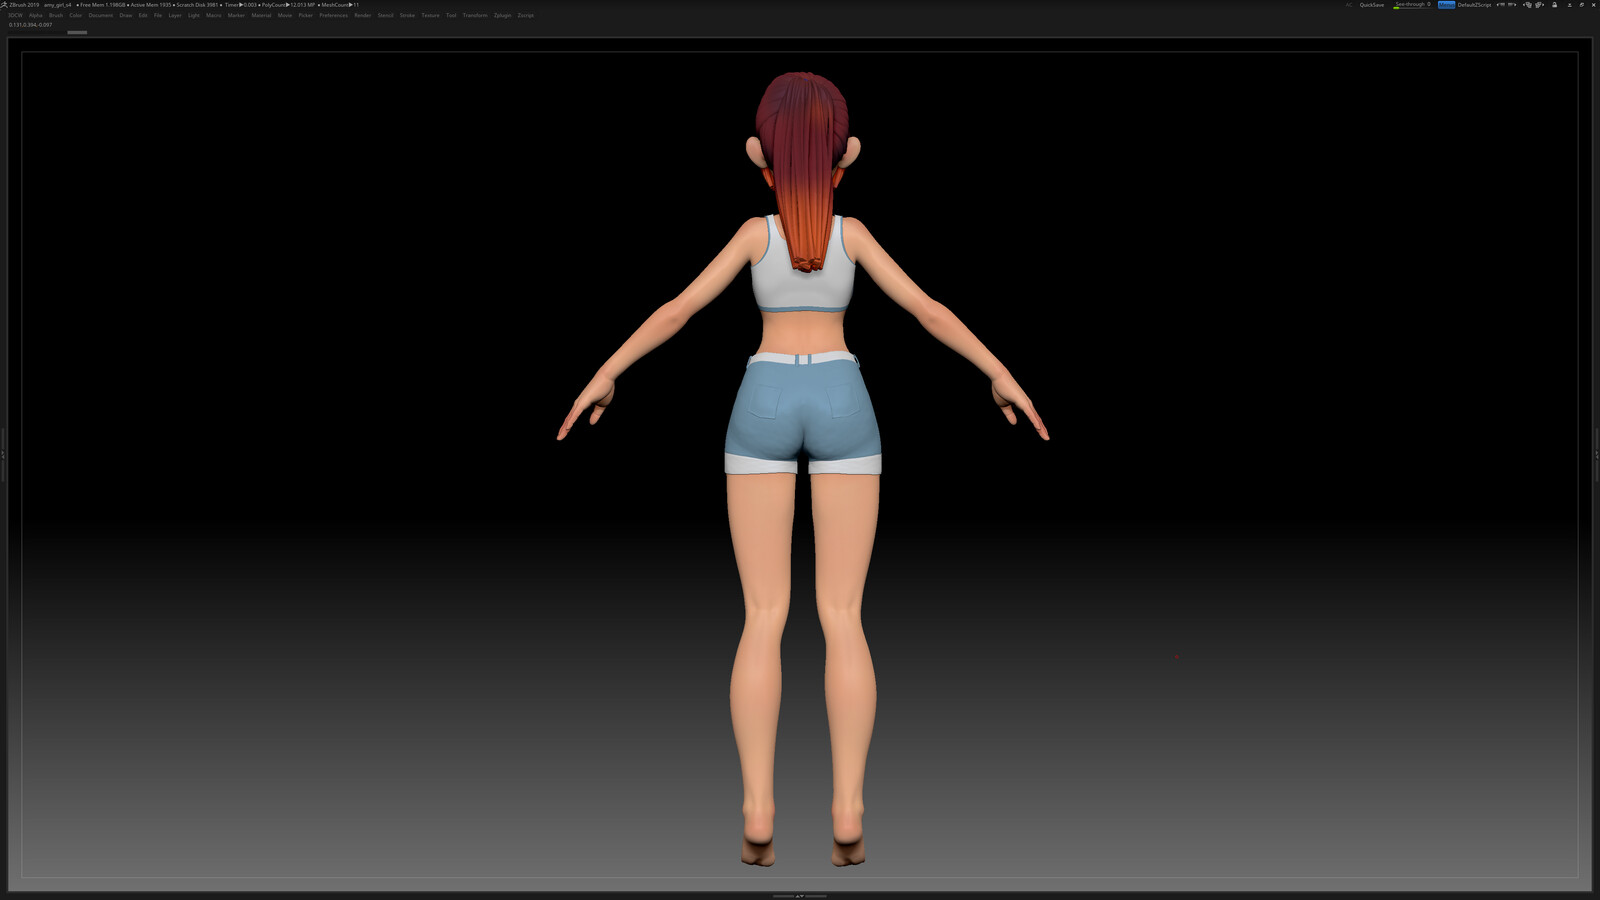Load previous UI color scheme icon

1527,5
